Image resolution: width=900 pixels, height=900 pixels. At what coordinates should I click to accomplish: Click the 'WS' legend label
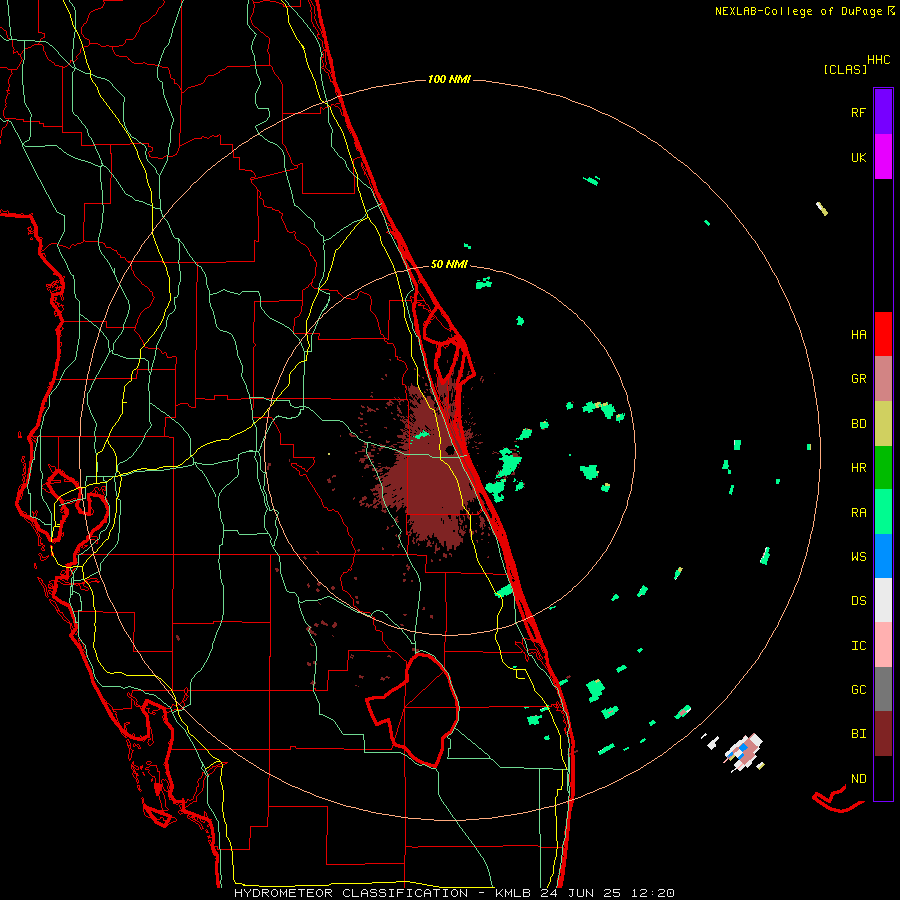[x=858, y=557]
